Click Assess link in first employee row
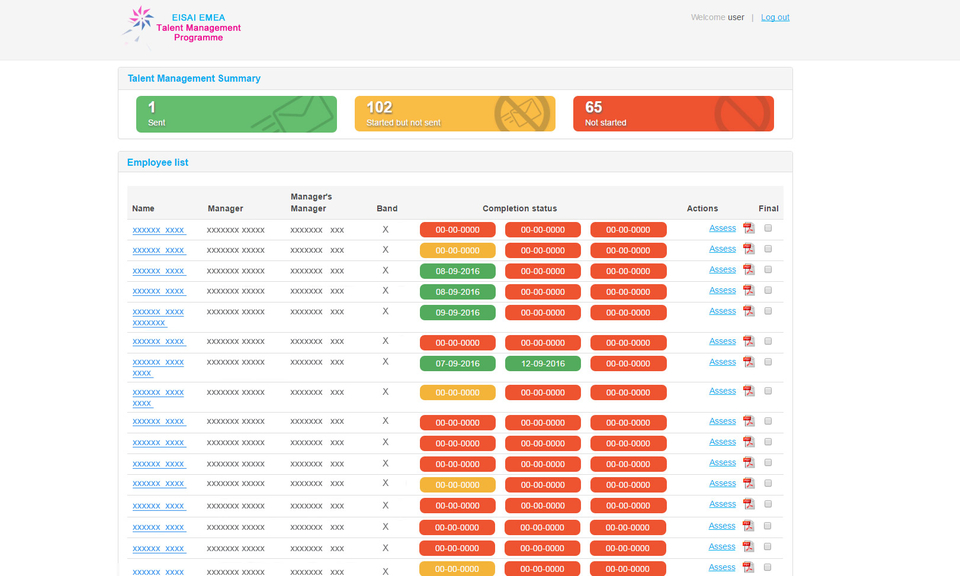This screenshot has width=960, height=576. click(722, 228)
